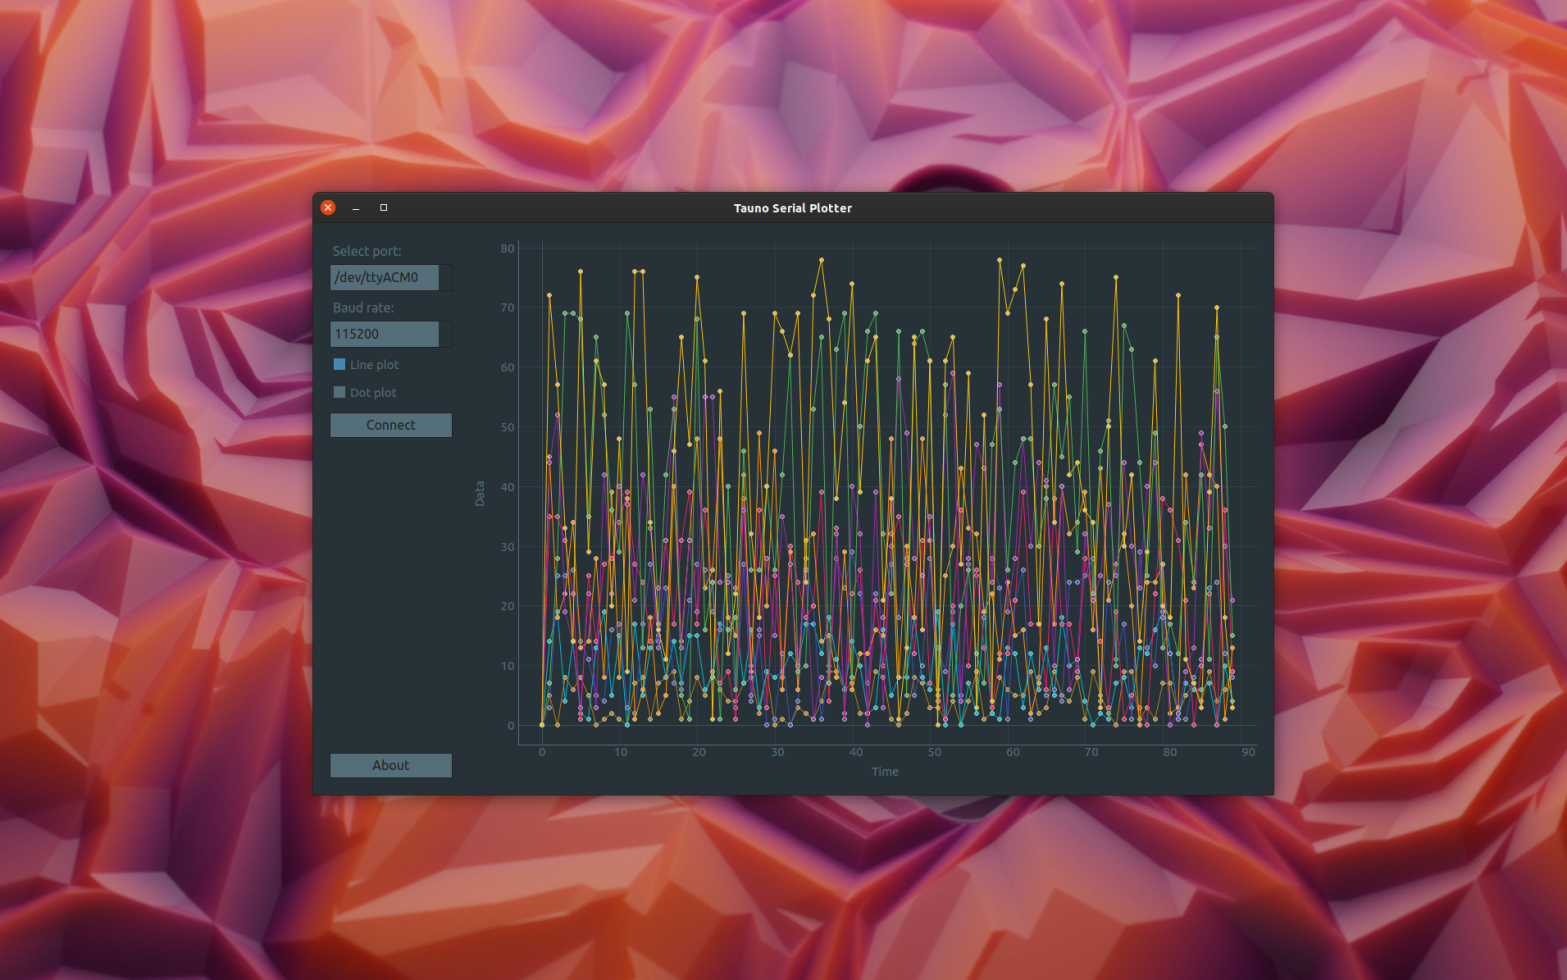Image resolution: width=1567 pixels, height=980 pixels.
Task: Disable the Line plot checkbox
Action: pyautogui.click(x=340, y=365)
